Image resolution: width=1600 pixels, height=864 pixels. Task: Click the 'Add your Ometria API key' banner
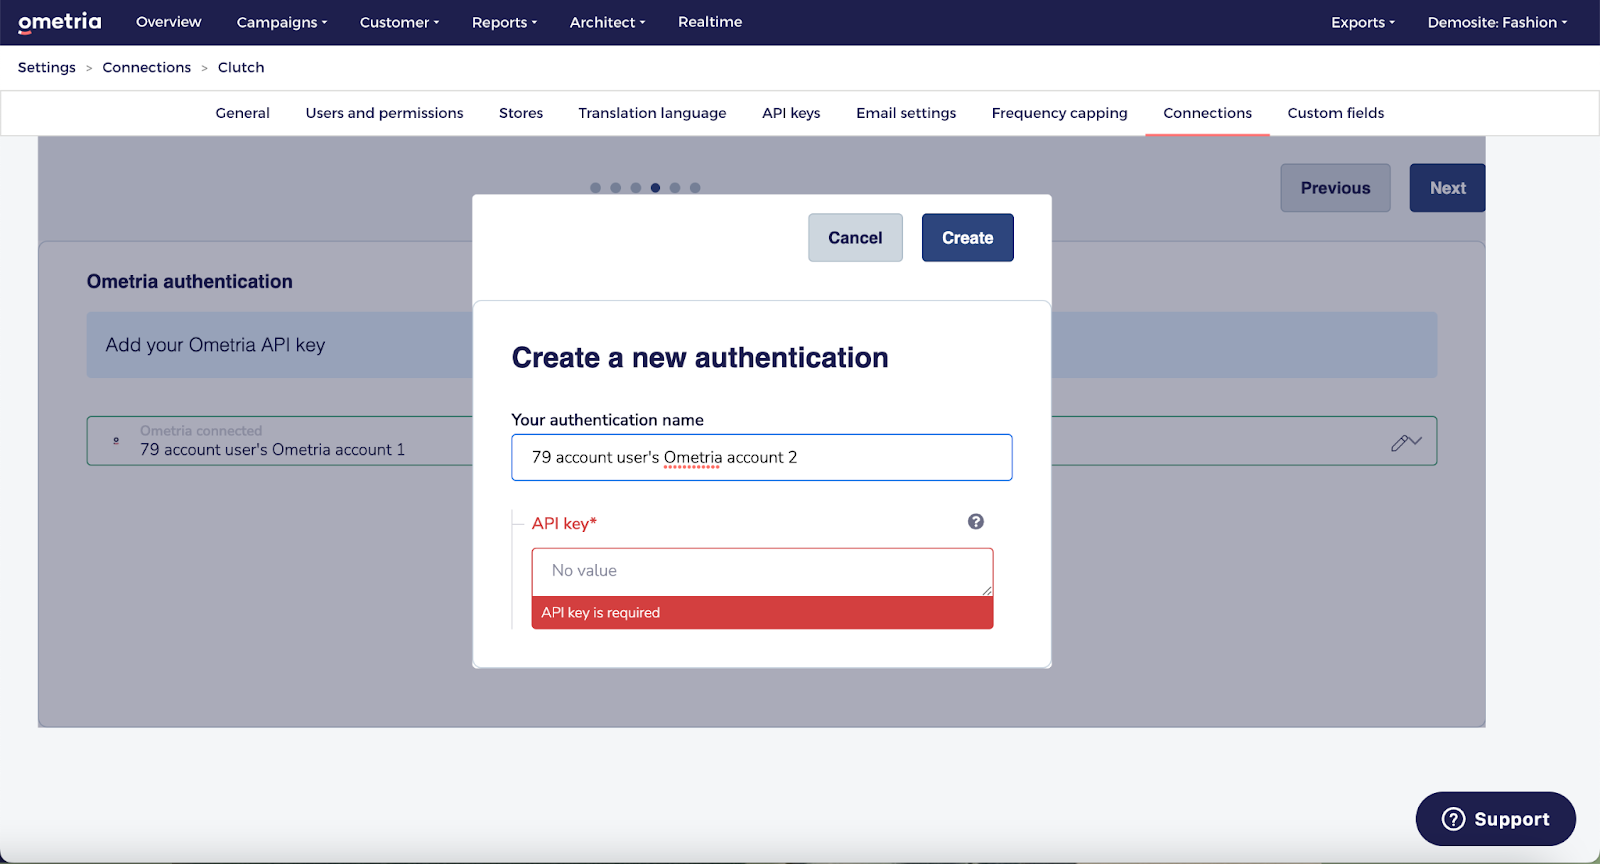pyautogui.click(x=762, y=345)
